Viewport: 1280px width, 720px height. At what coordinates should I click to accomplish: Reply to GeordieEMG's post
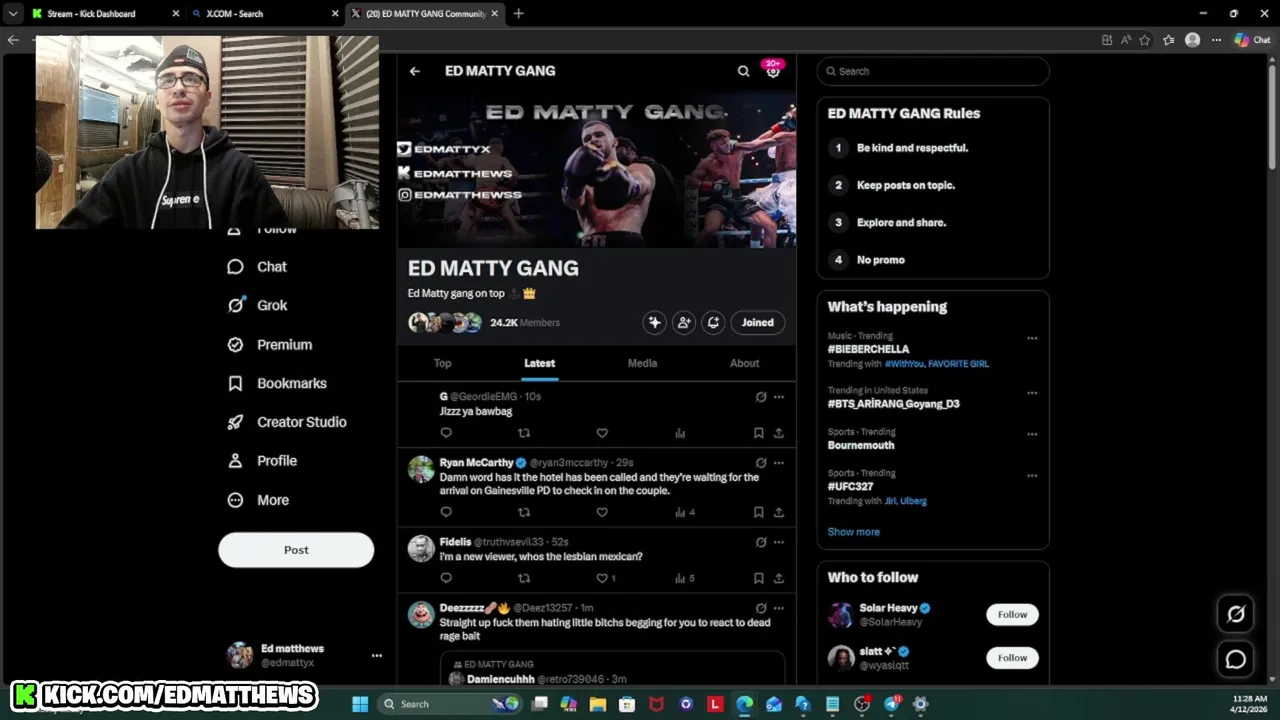[446, 433]
